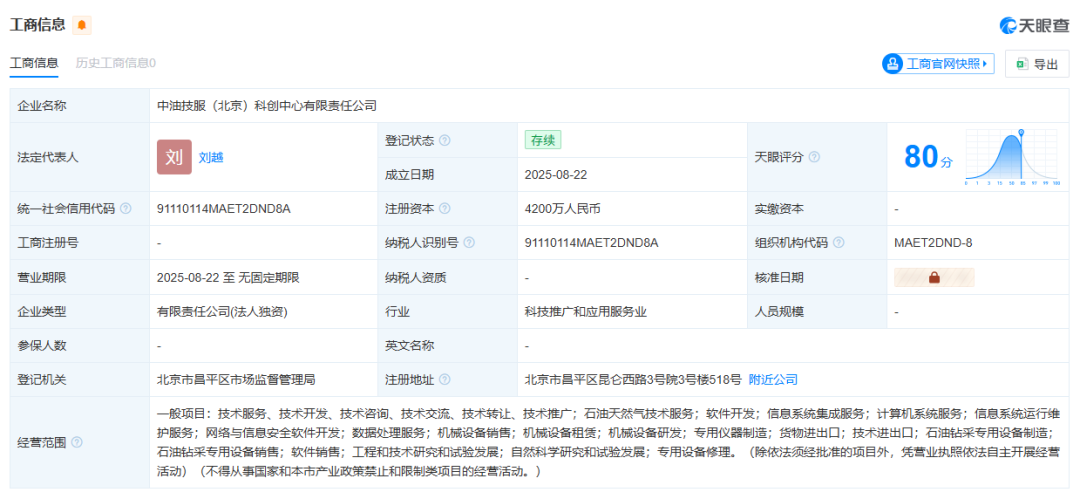Click help icon next to 注册资本
1080x499 pixels.
click(444, 209)
